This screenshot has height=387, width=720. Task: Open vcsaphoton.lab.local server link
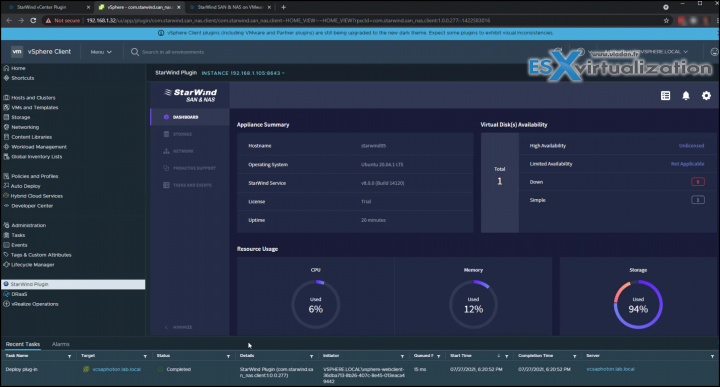[610, 369]
